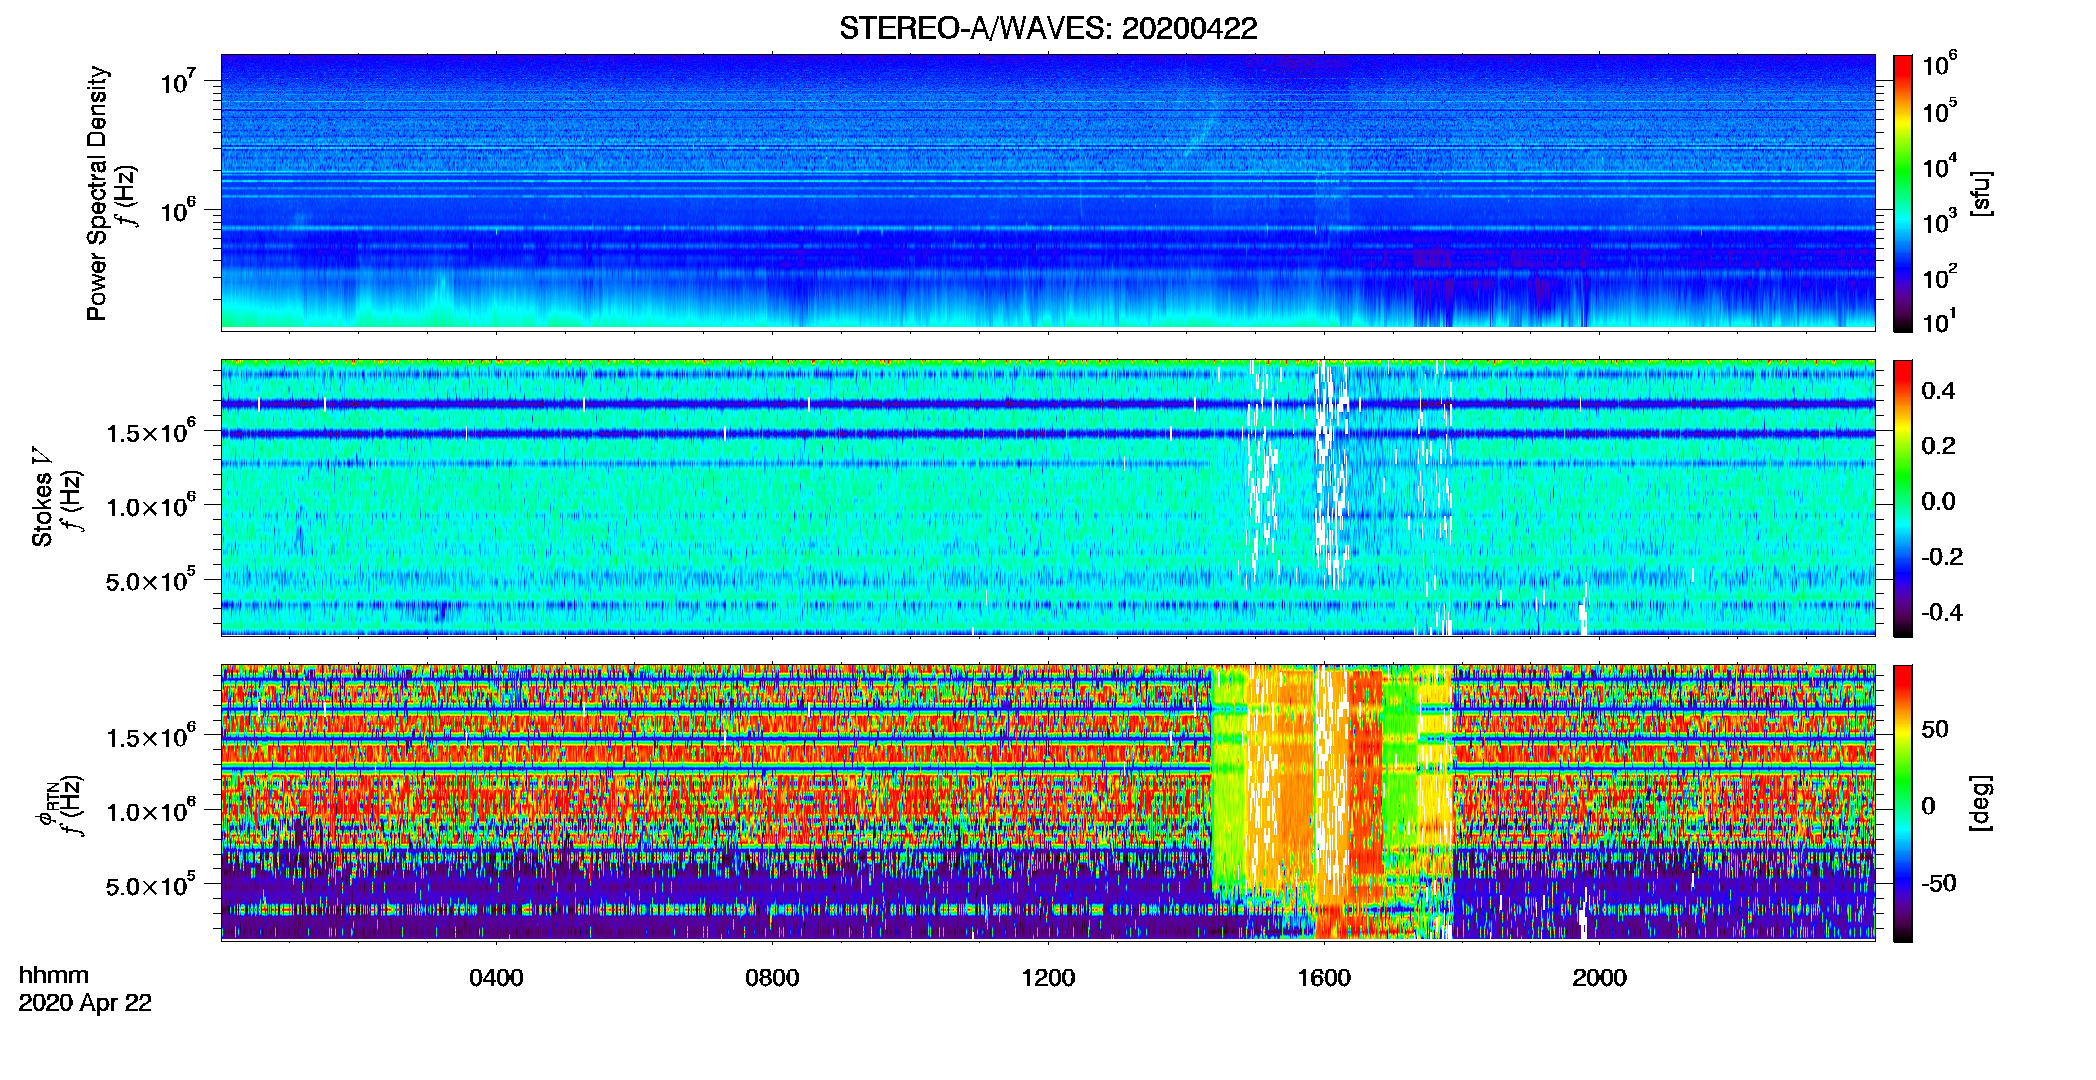Click the bottom phi RTN spectrogram panel
The width and height of the screenshot is (2096, 1080).
[1048, 802]
